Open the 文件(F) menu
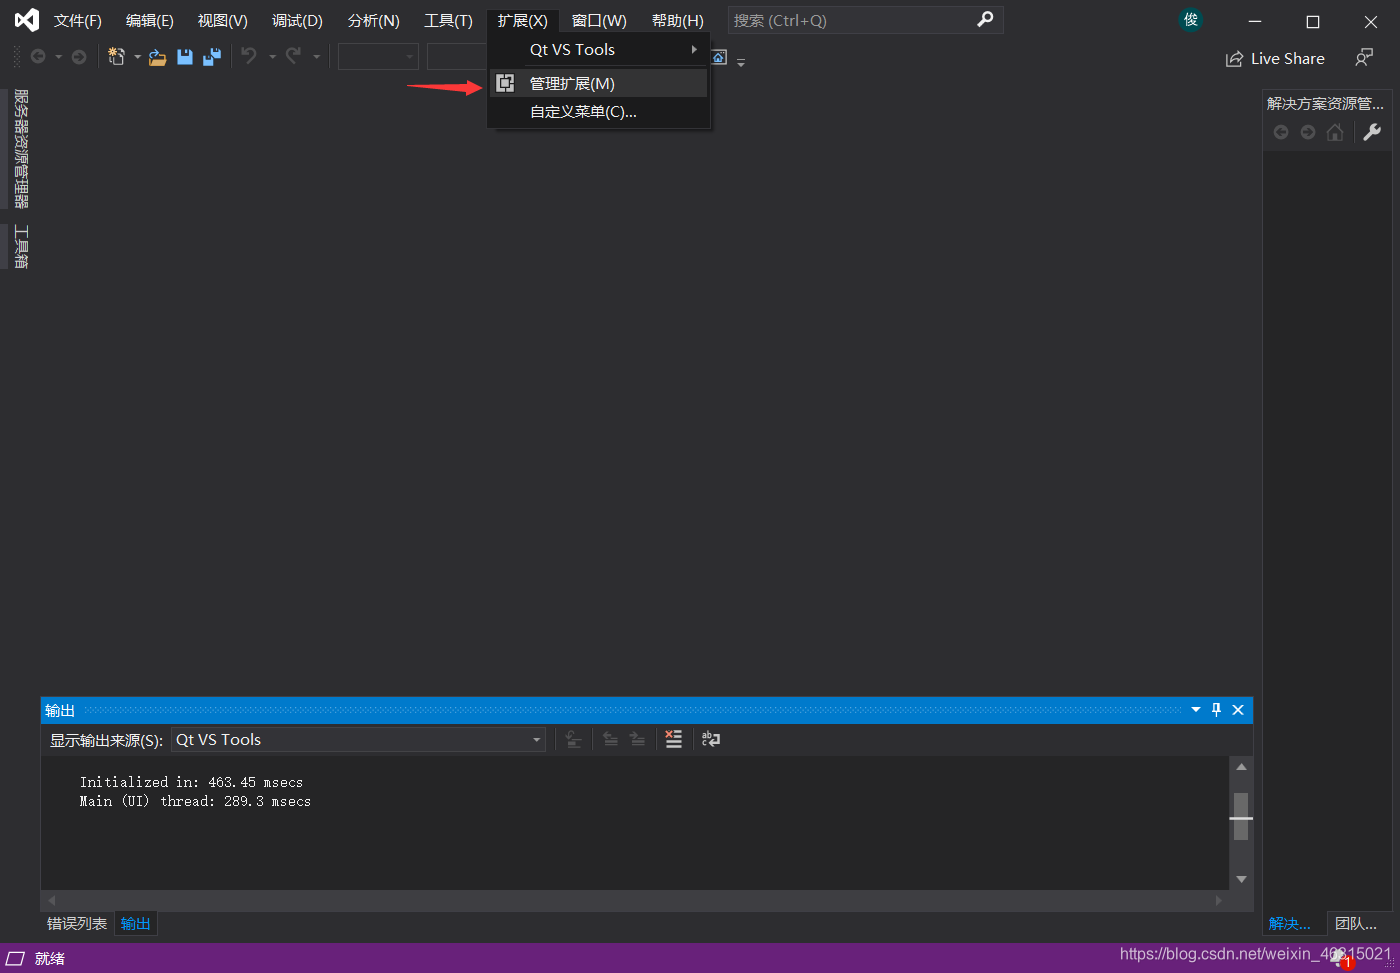 click(77, 21)
